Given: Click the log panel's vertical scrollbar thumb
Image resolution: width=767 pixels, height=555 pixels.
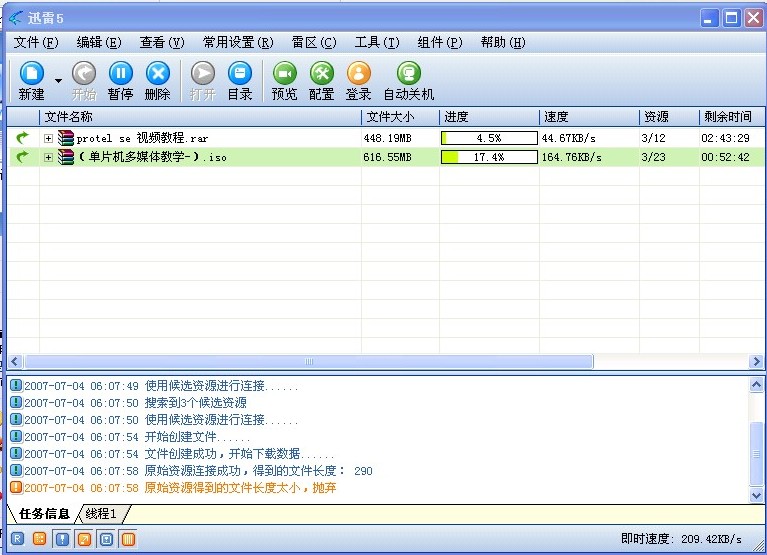Looking at the screenshot, I should [x=756, y=454].
